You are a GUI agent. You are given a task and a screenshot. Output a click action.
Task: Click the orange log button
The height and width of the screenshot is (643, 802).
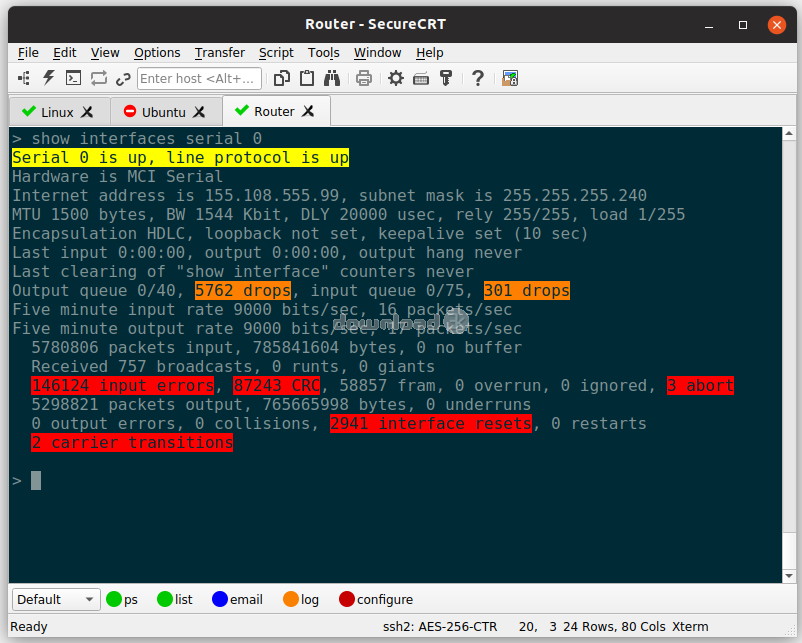pyautogui.click(x=301, y=599)
